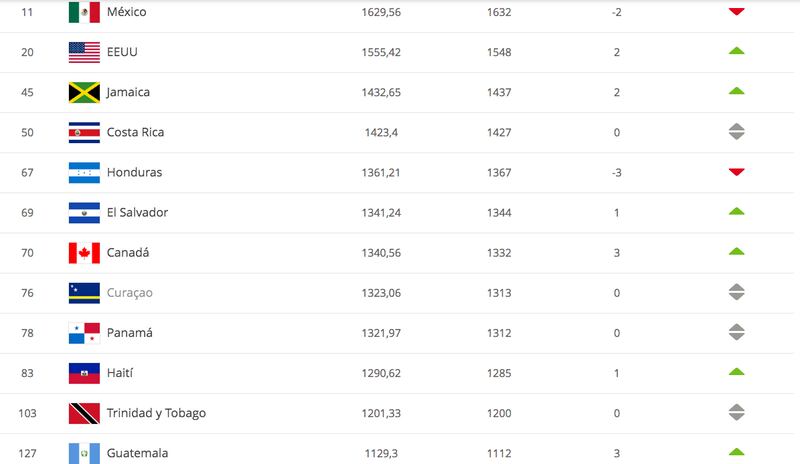Click the Mexico flag icon

tap(84, 12)
